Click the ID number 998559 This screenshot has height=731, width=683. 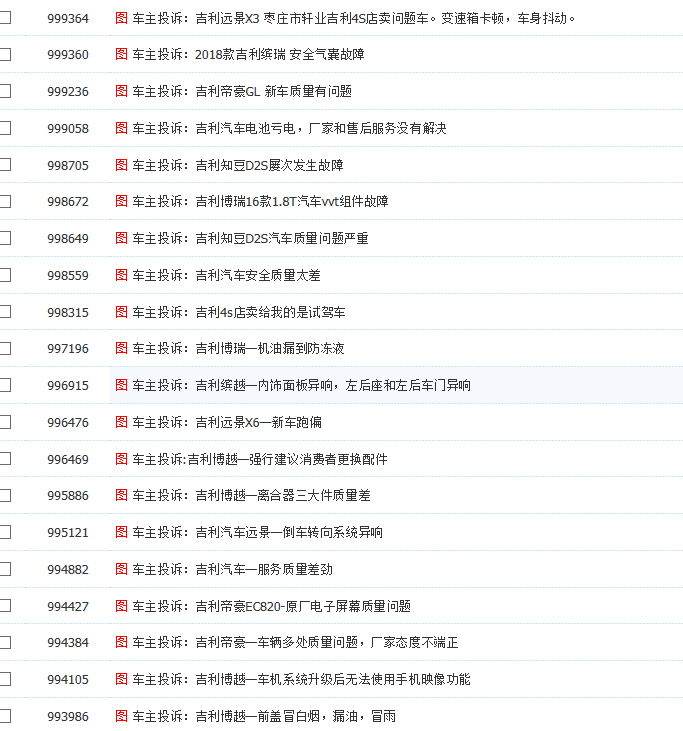pos(68,275)
